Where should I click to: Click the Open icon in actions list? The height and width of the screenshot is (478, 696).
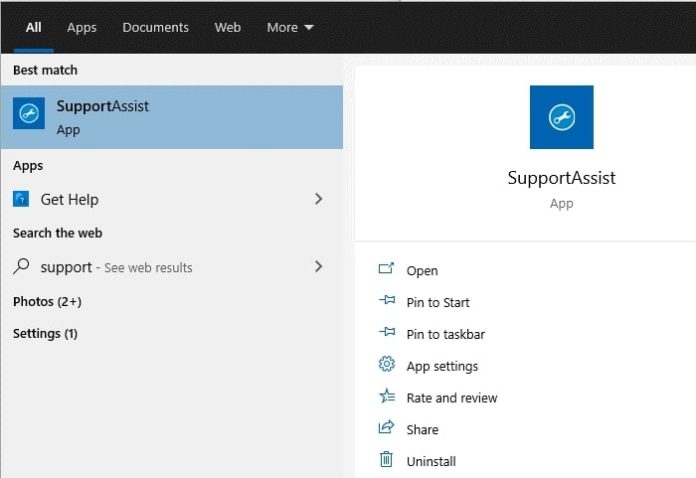(x=386, y=270)
